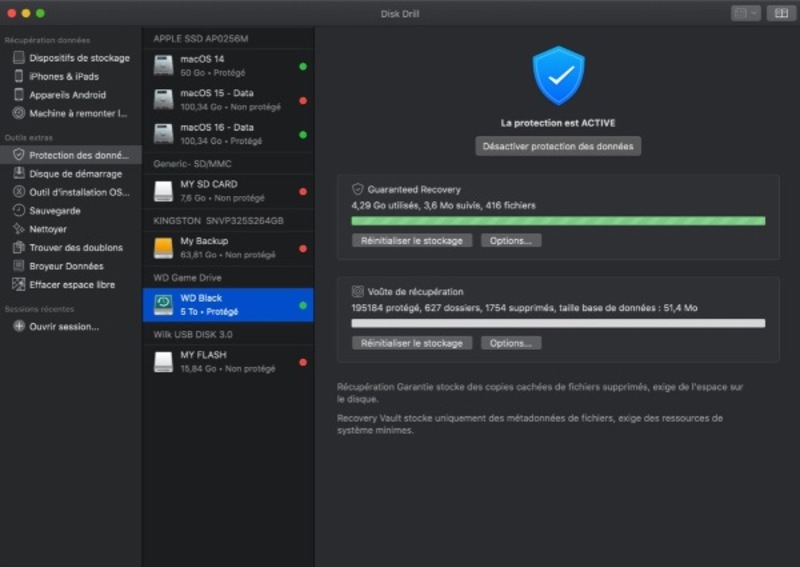The image size is (800, 567).
Task: Select Disque de démarrage in sidebar
Action: [71, 174]
